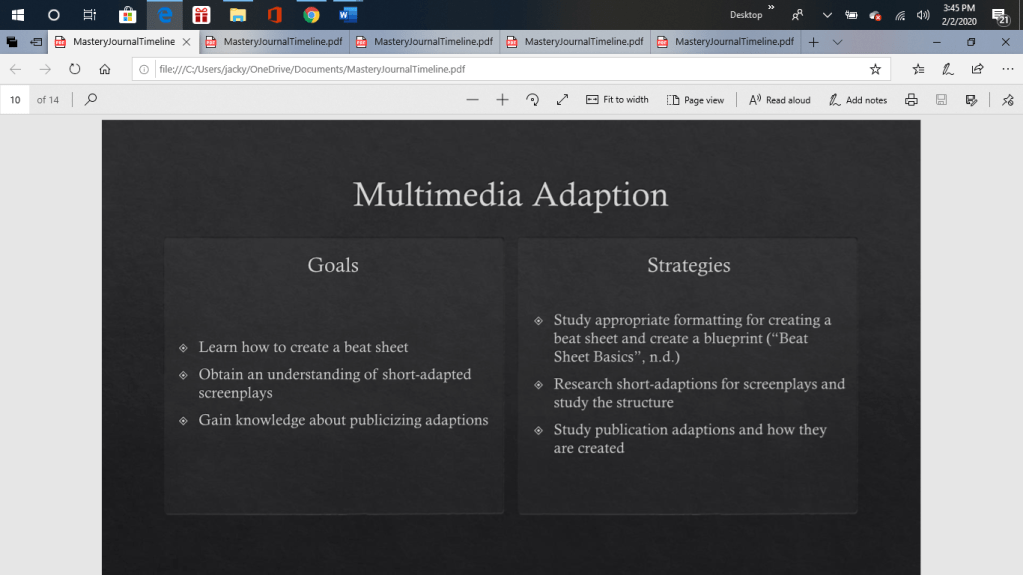The height and width of the screenshot is (575, 1023).
Task: Switch to the last MasteryJournalTimeline.pdf tab
Action: 727,42
